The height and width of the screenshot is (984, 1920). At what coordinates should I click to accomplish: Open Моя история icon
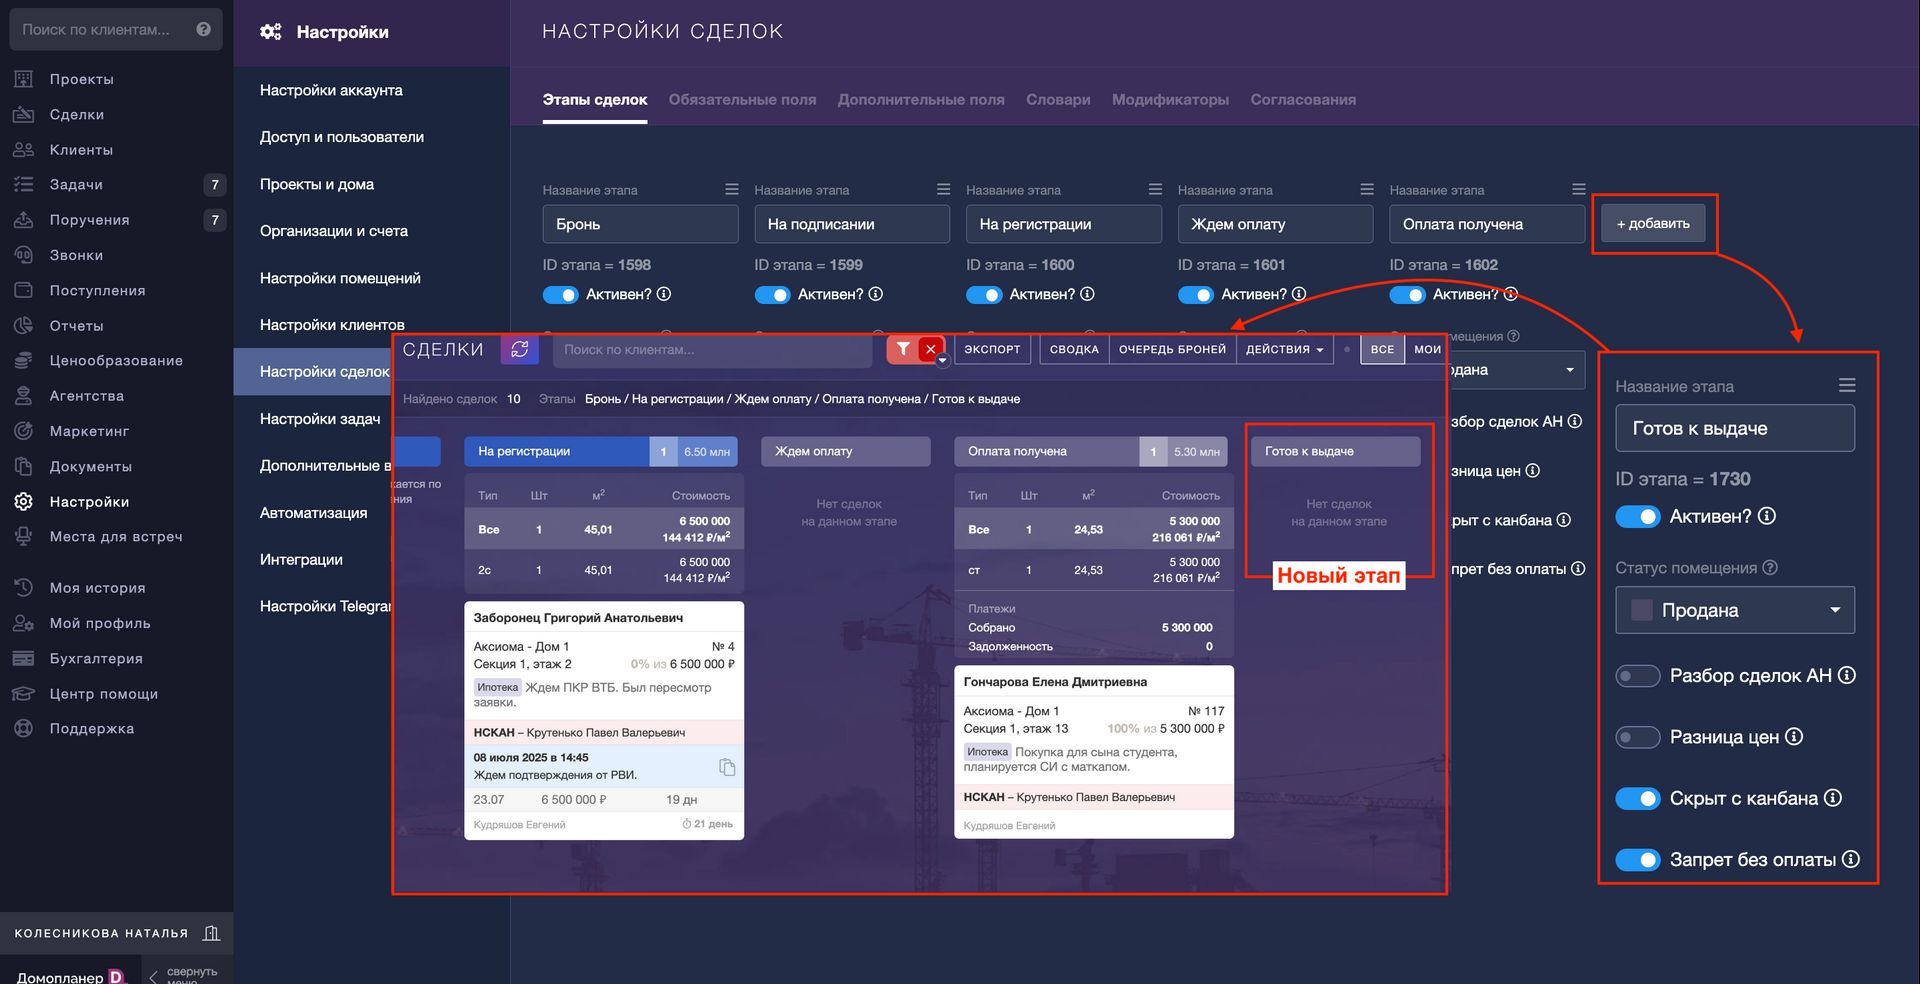tap(24, 588)
